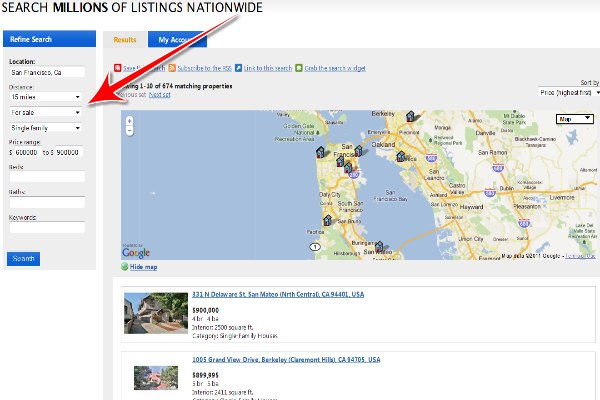The height and width of the screenshot is (400, 600).
Task: Click the Location text field
Action: click(x=46, y=73)
